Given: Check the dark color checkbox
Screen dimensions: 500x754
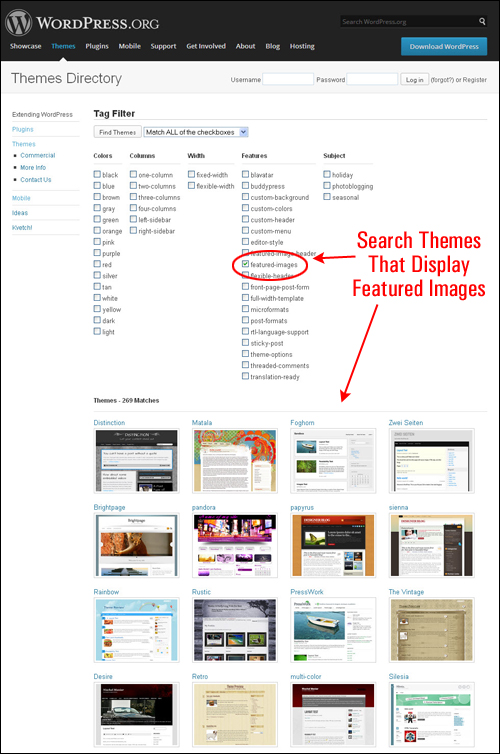Looking at the screenshot, I should click(x=97, y=320).
